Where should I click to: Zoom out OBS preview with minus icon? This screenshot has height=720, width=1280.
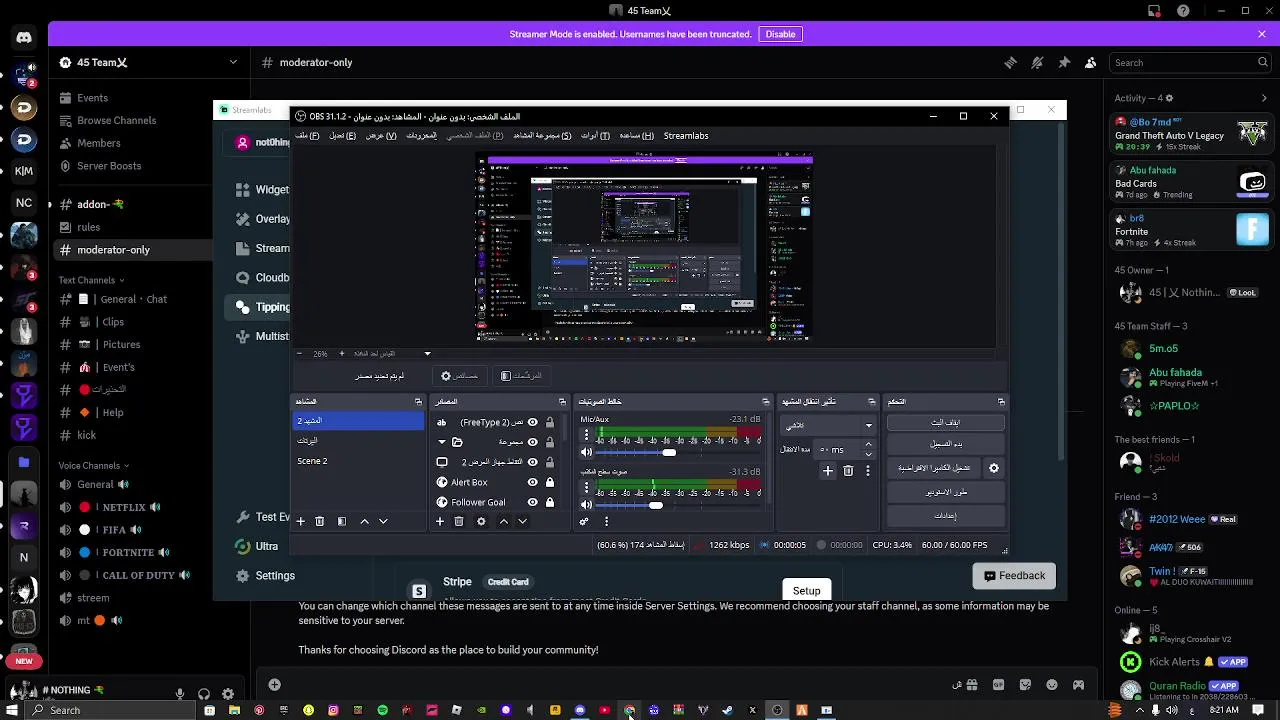(298, 353)
